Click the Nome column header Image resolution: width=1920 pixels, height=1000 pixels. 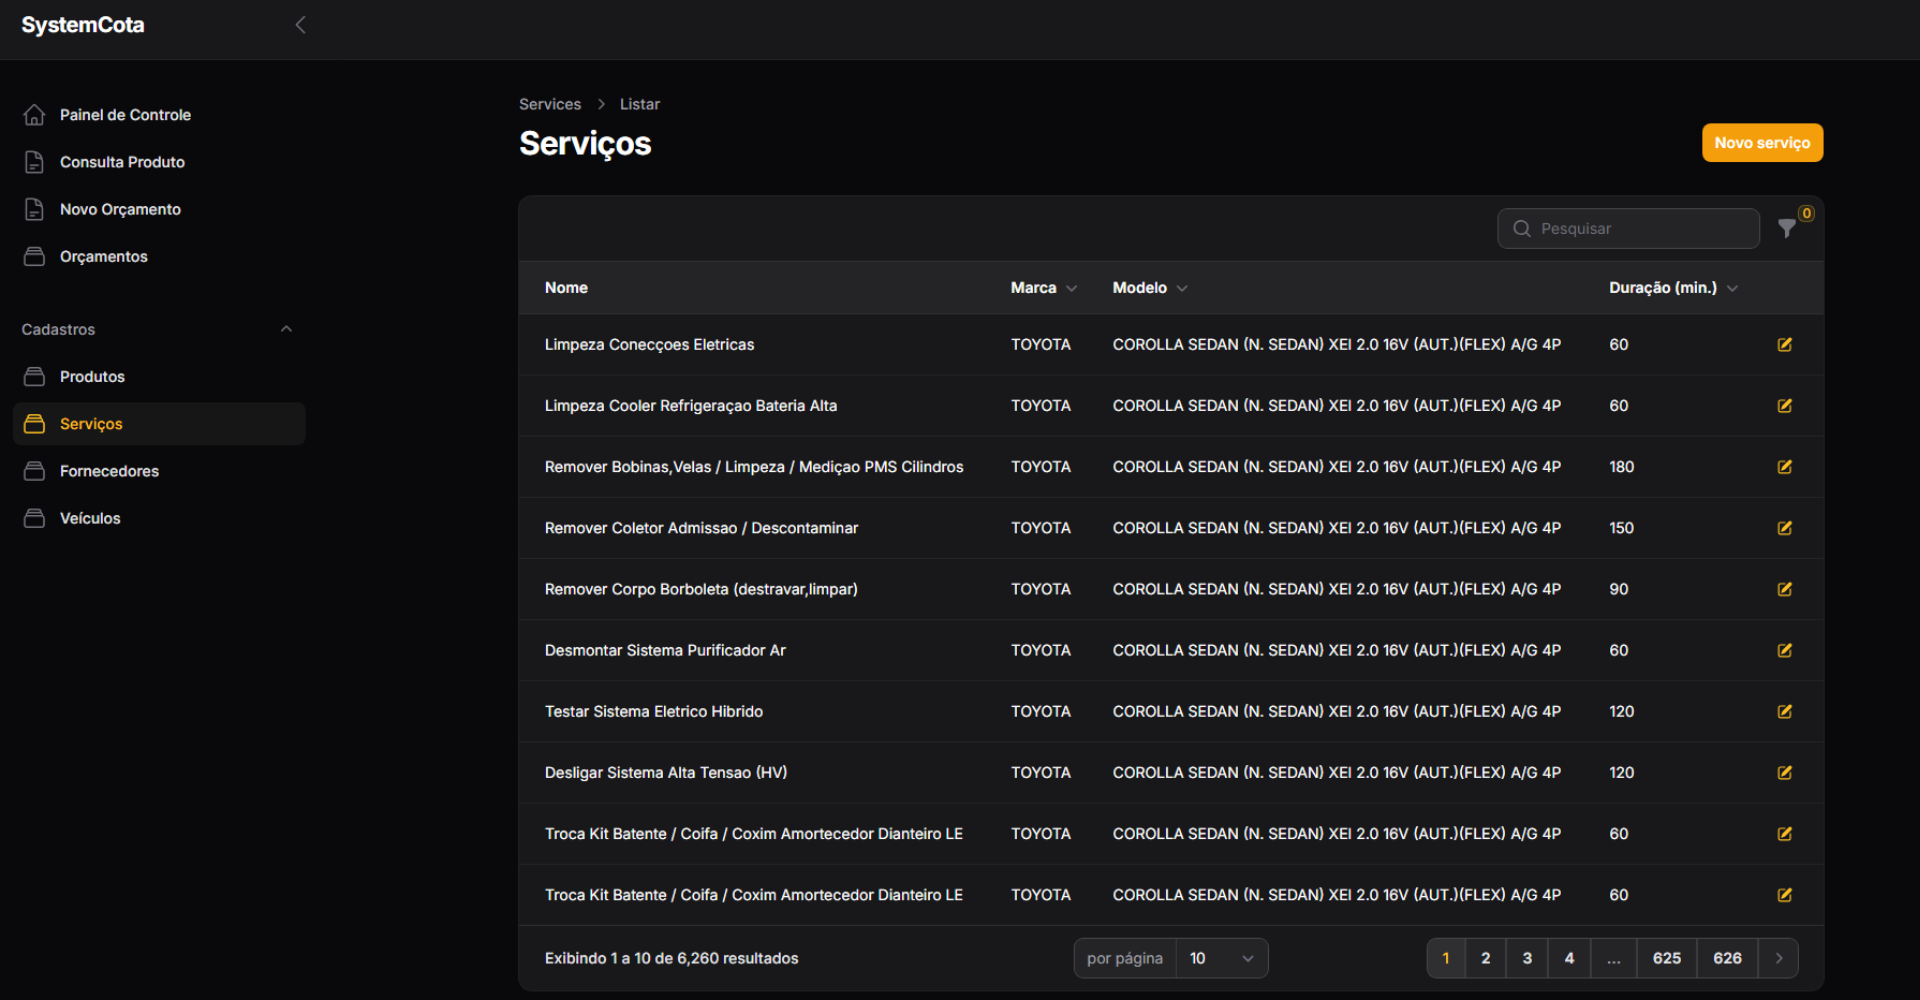(x=566, y=288)
